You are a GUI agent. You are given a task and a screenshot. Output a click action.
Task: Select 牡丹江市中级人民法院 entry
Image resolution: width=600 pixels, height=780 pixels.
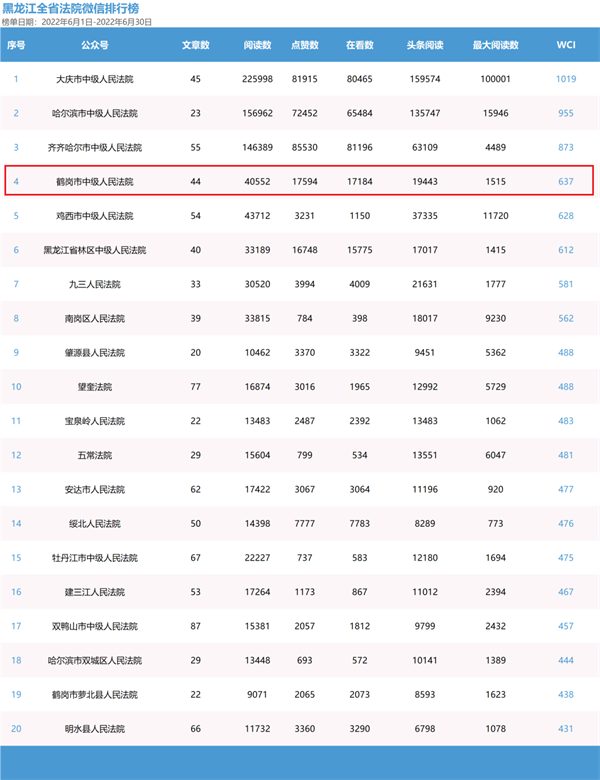95,558
